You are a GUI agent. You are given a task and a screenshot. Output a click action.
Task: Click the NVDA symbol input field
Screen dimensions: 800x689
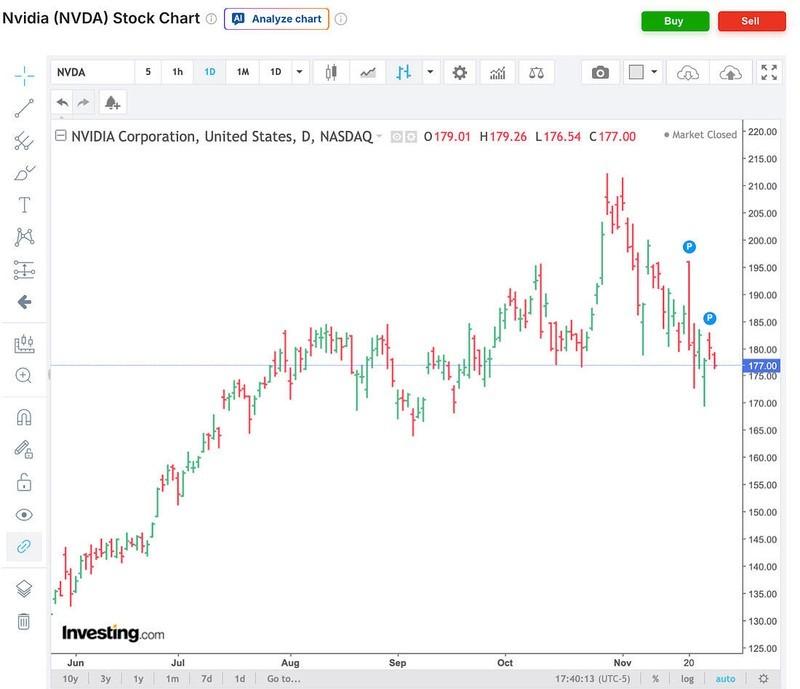click(x=92, y=72)
